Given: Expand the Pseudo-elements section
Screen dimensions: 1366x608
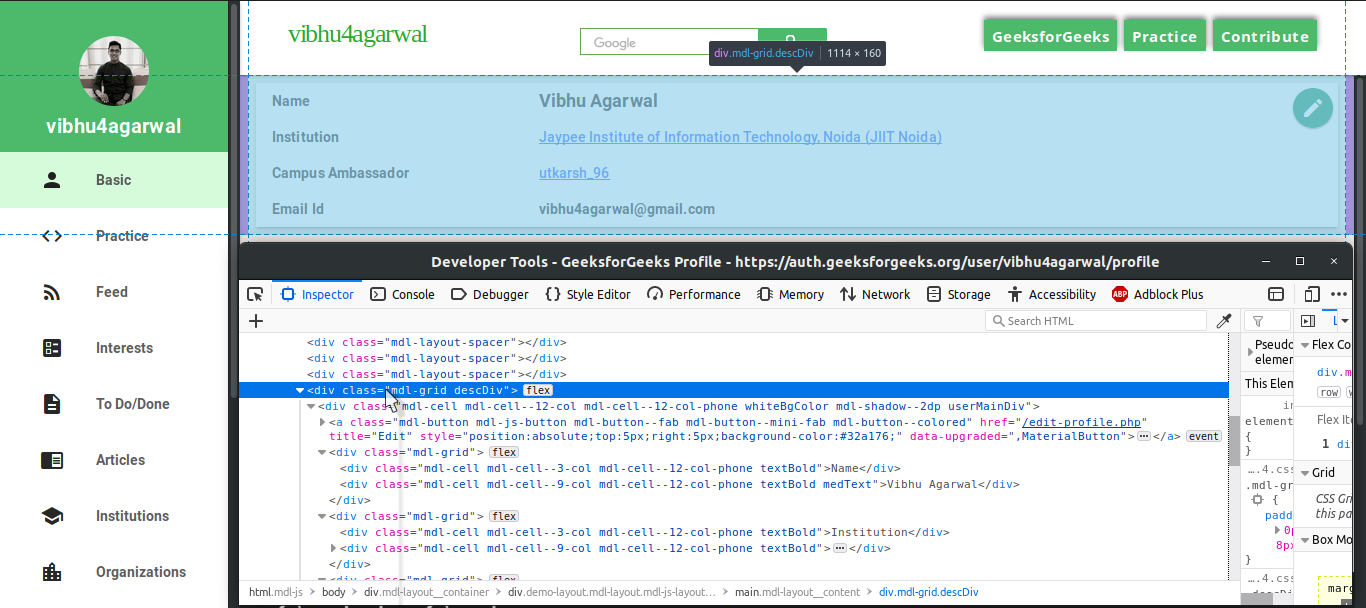Looking at the screenshot, I should point(1250,351).
